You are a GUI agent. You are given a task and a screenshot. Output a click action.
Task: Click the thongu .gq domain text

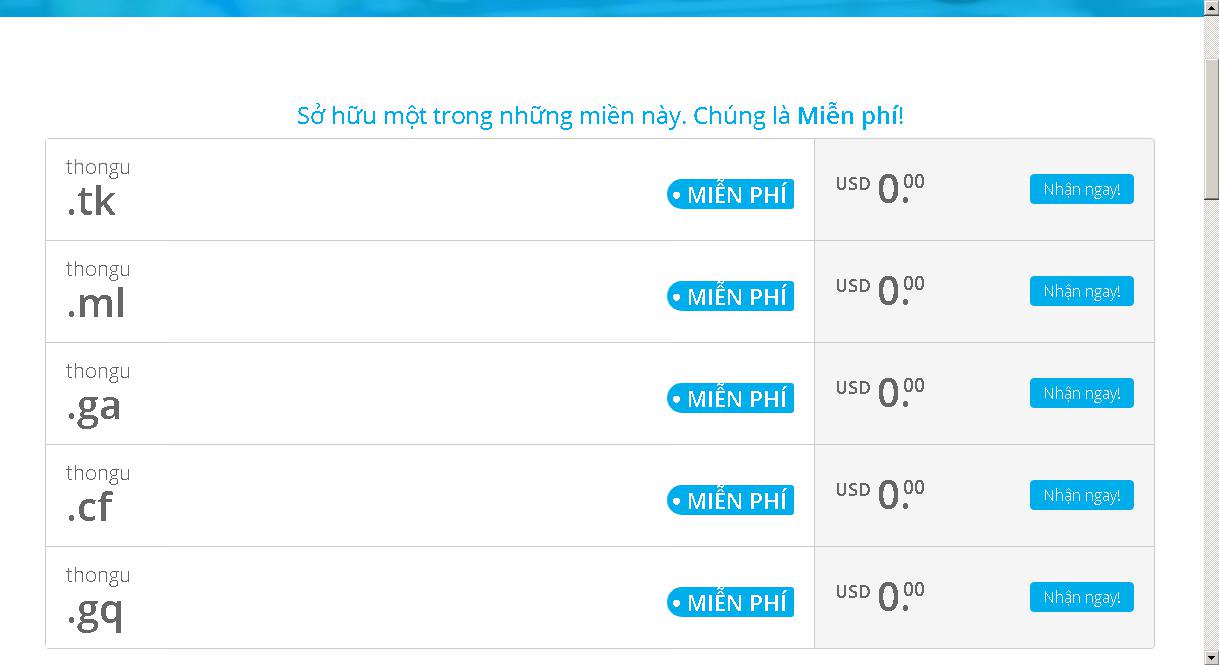pyautogui.click(x=97, y=597)
